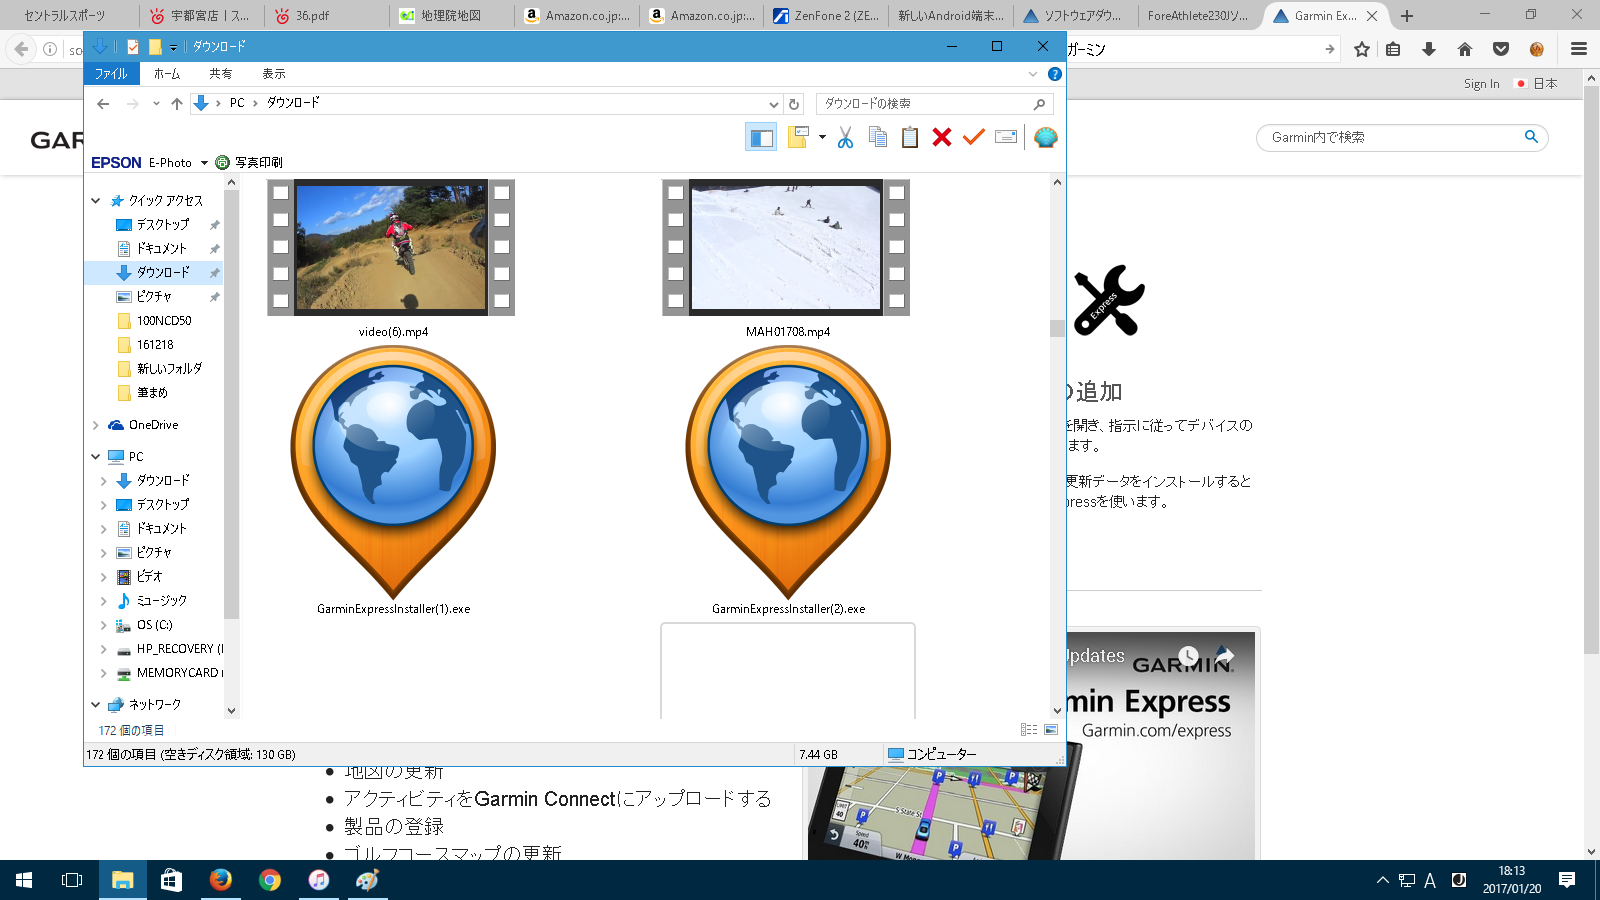The image size is (1600, 900).
Task: Click the search magnifier in Explorer
Action: [1040, 104]
